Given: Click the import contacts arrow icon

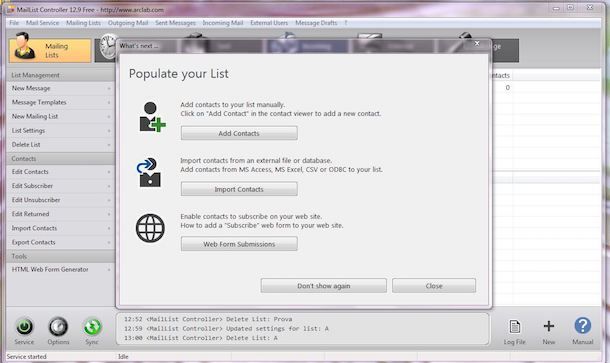Looking at the screenshot, I should click(x=149, y=172).
